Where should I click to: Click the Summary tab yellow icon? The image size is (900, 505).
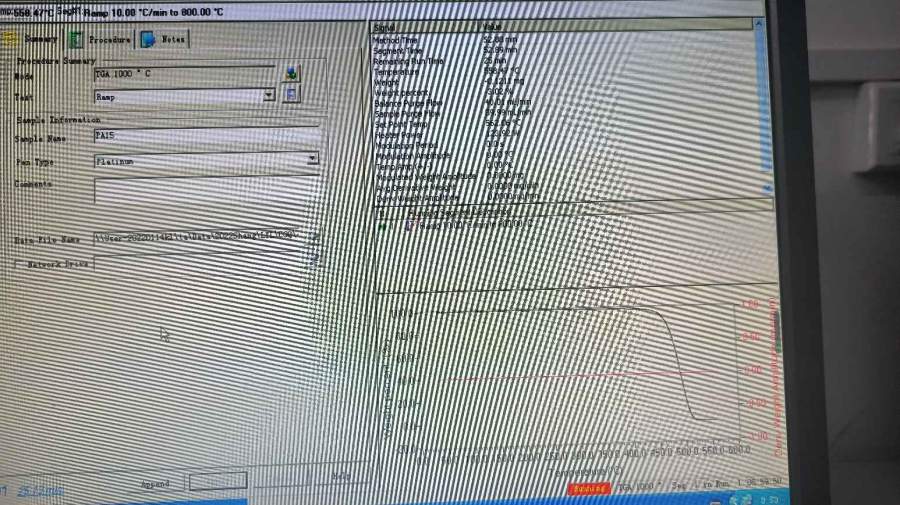point(10,38)
